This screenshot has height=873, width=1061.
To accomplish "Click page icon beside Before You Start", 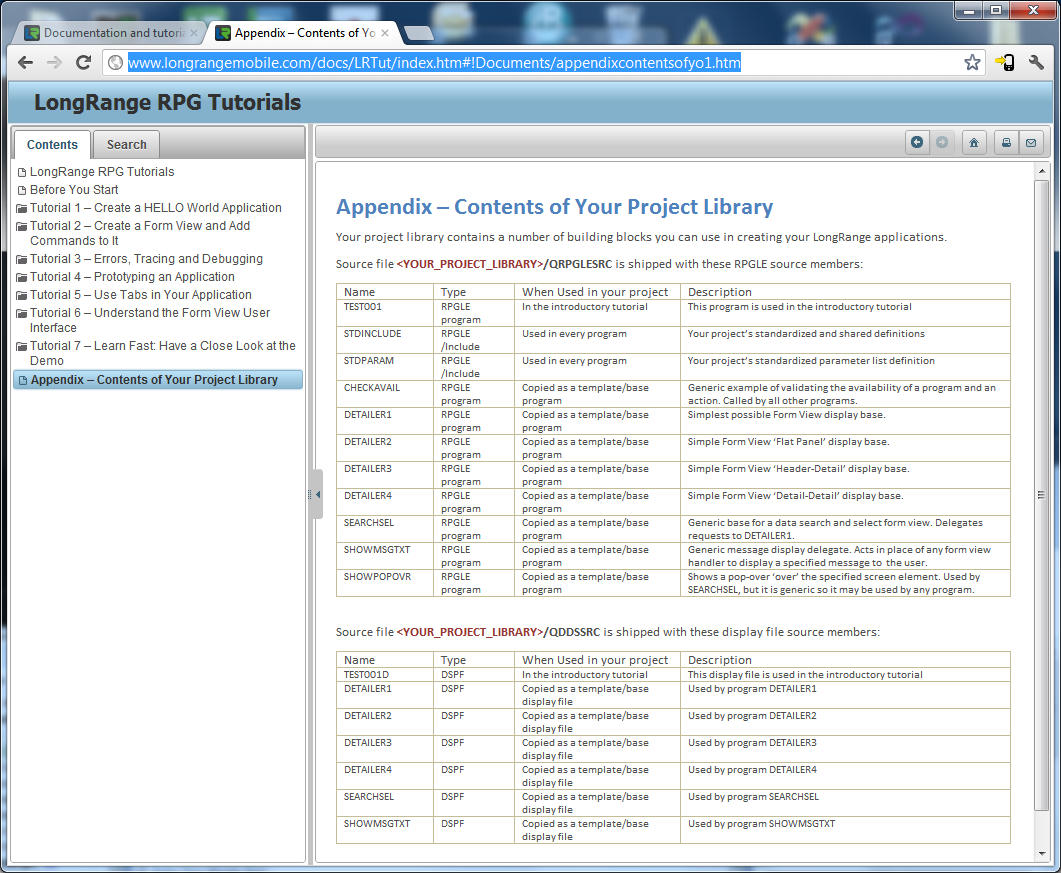I will click(22, 190).
